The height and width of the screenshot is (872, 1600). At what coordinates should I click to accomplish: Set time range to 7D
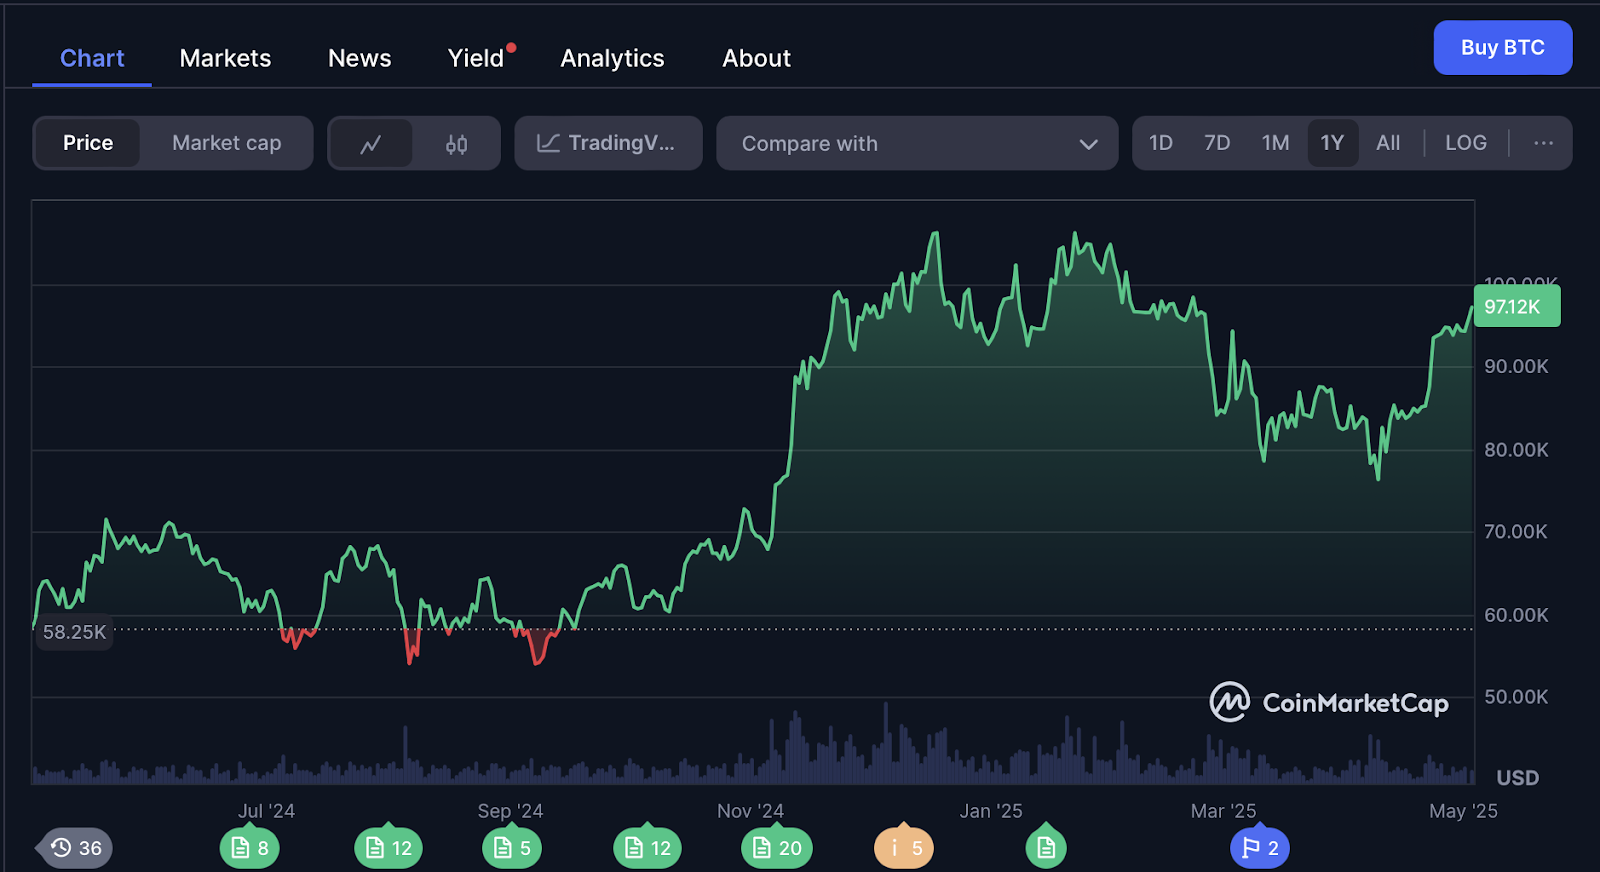point(1217,143)
